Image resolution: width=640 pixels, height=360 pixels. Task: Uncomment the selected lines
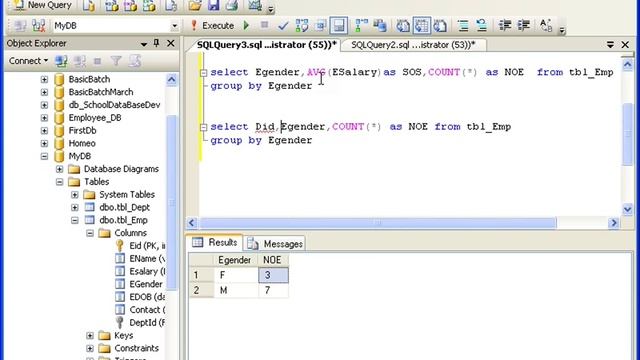point(482,26)
